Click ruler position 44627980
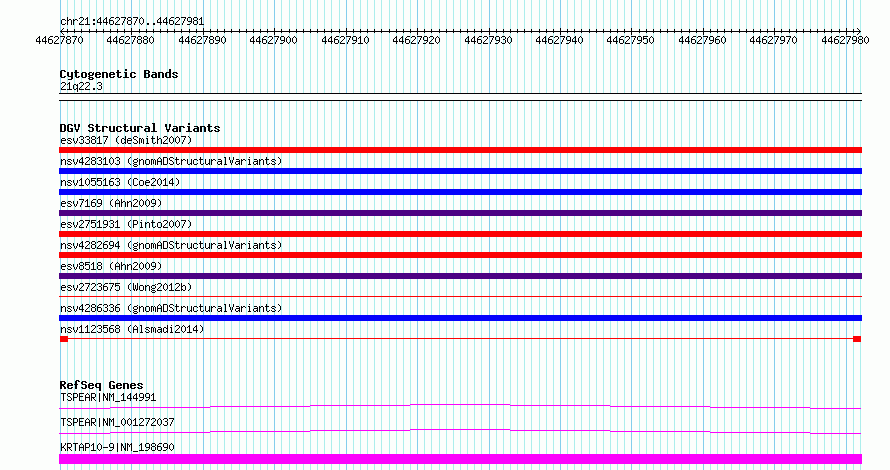 [845, 40]
